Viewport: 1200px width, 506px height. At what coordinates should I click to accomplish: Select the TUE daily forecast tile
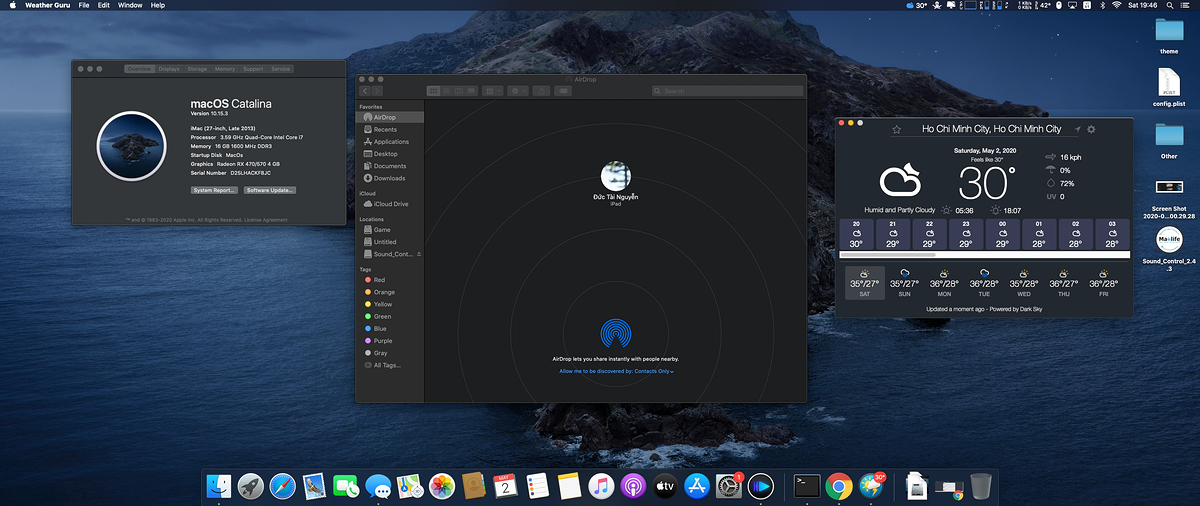pos(984,283)
